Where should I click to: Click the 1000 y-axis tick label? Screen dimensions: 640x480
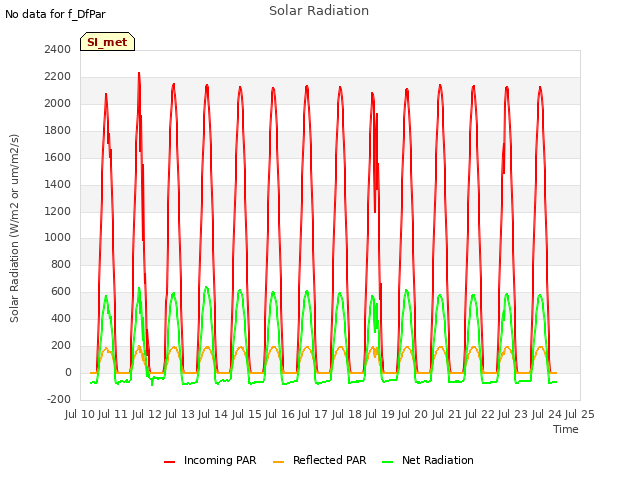(58, 238)
